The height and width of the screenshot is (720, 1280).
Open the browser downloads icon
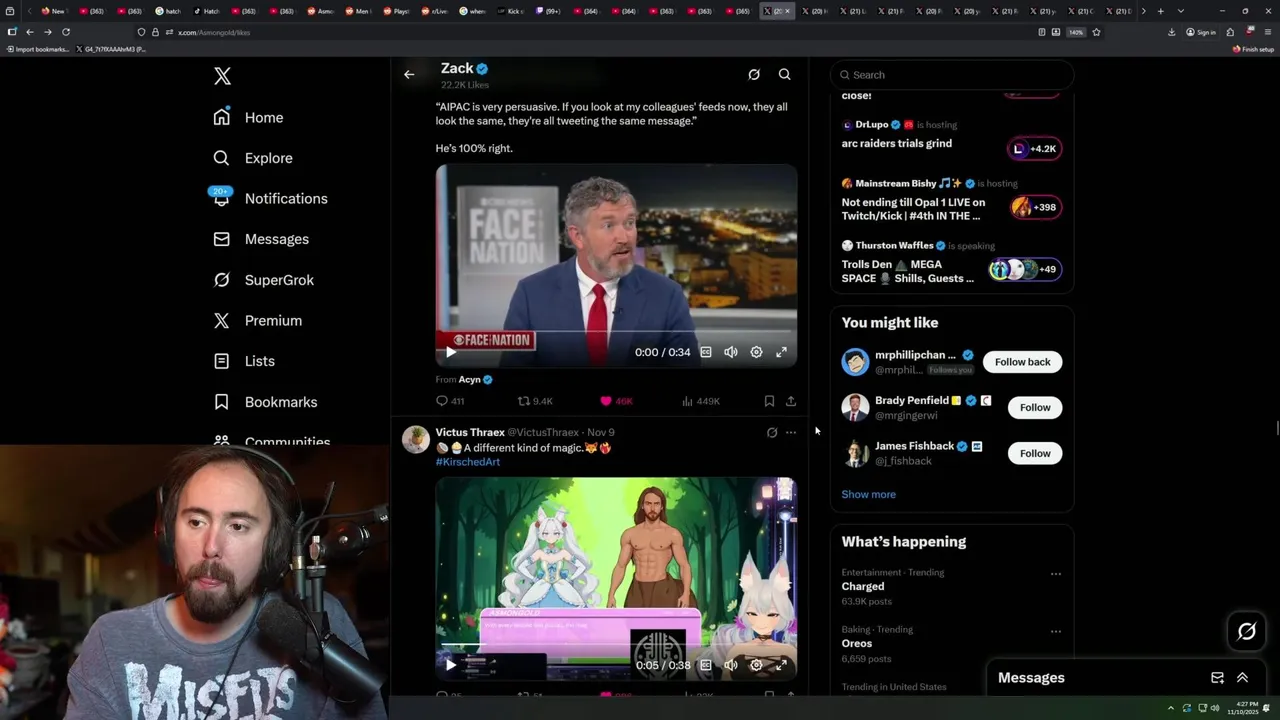[1171, 32]
